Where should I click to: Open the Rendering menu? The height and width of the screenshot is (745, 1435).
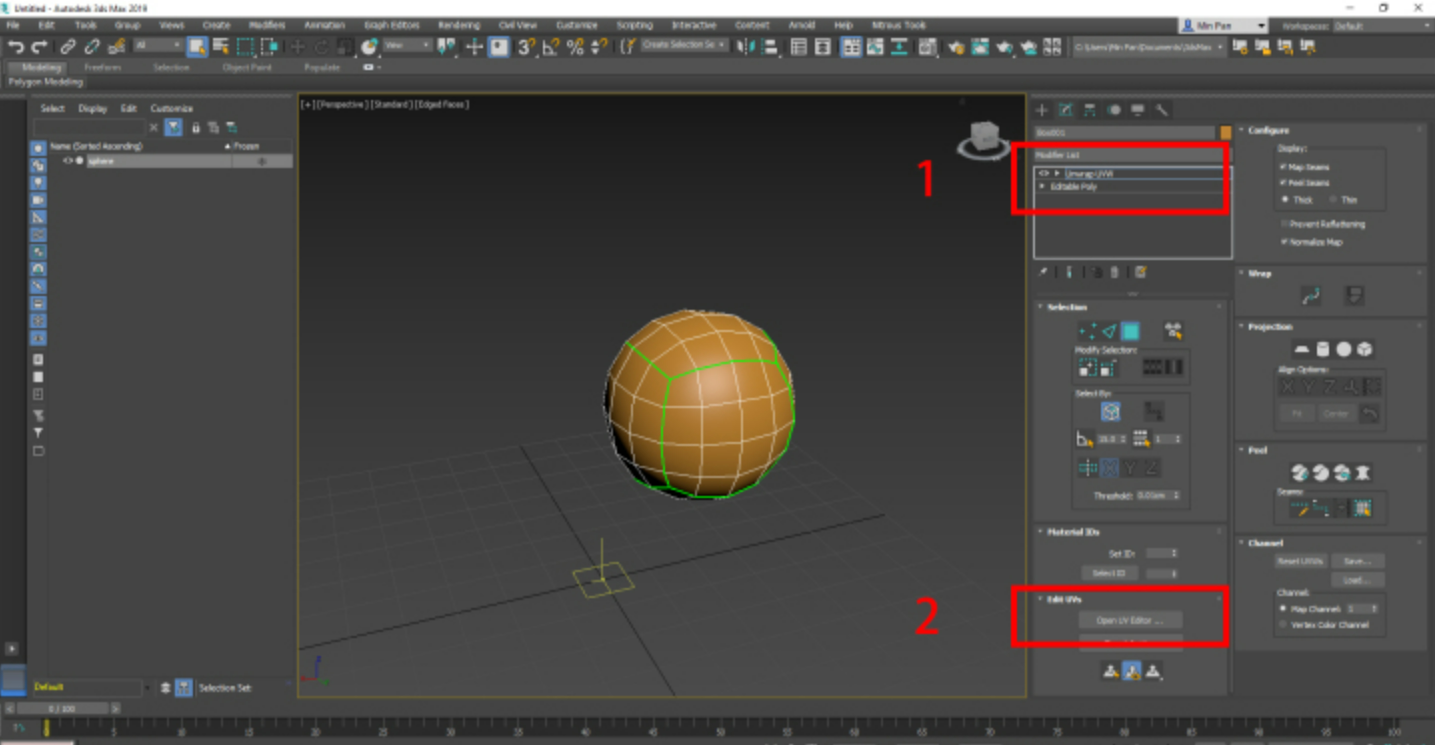point(459,25)
